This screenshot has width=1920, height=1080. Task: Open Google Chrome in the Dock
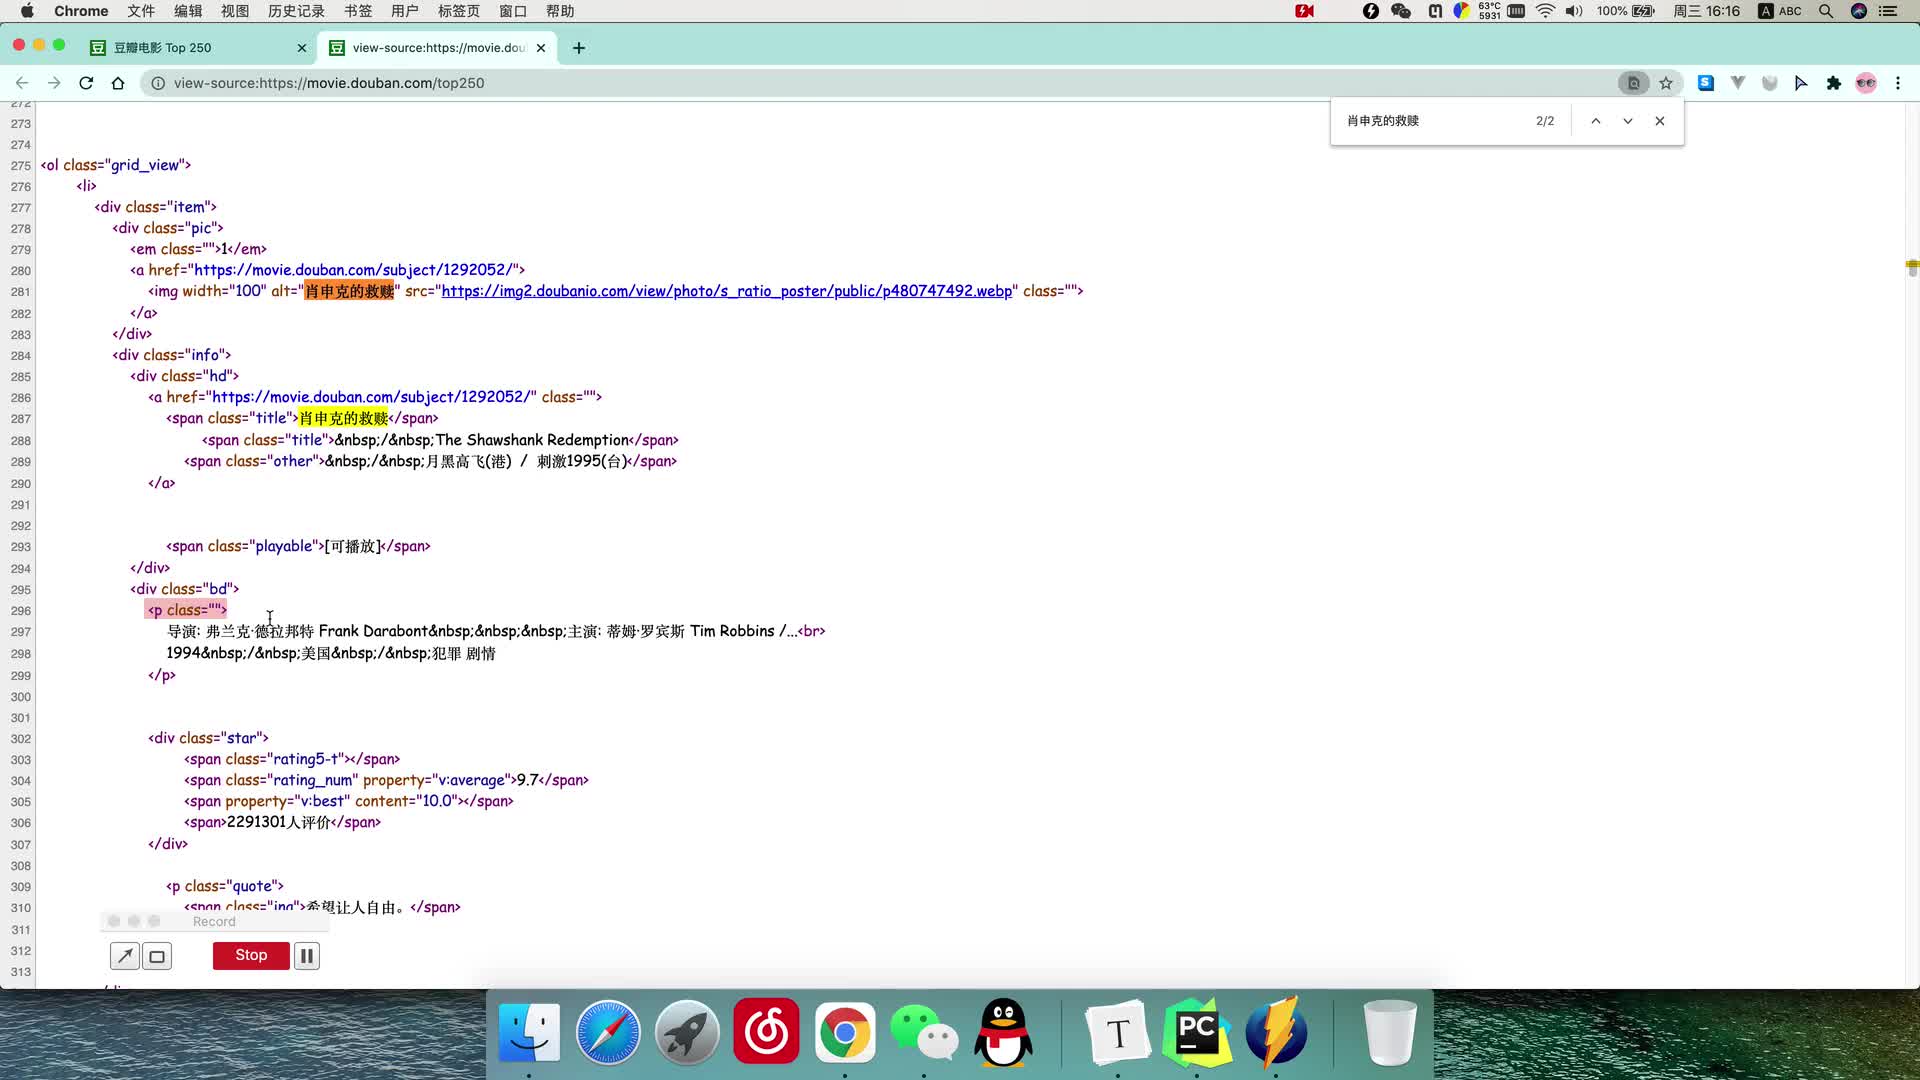coord(845,1032)
